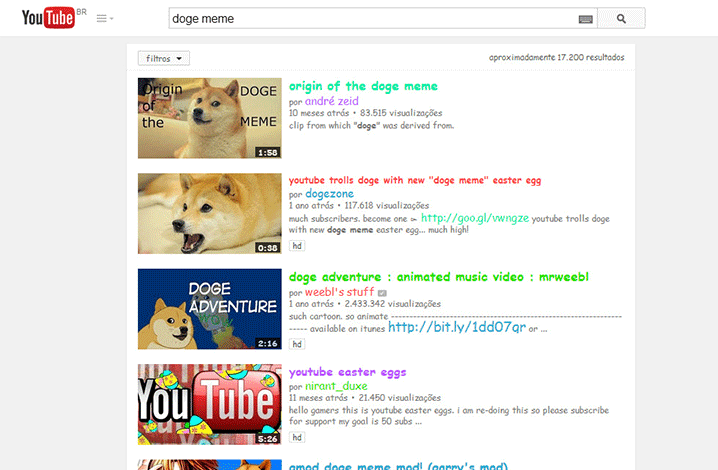
Task: Click 'hello gamers this is youtube easter eggs' description
Action: coord(449,416)
